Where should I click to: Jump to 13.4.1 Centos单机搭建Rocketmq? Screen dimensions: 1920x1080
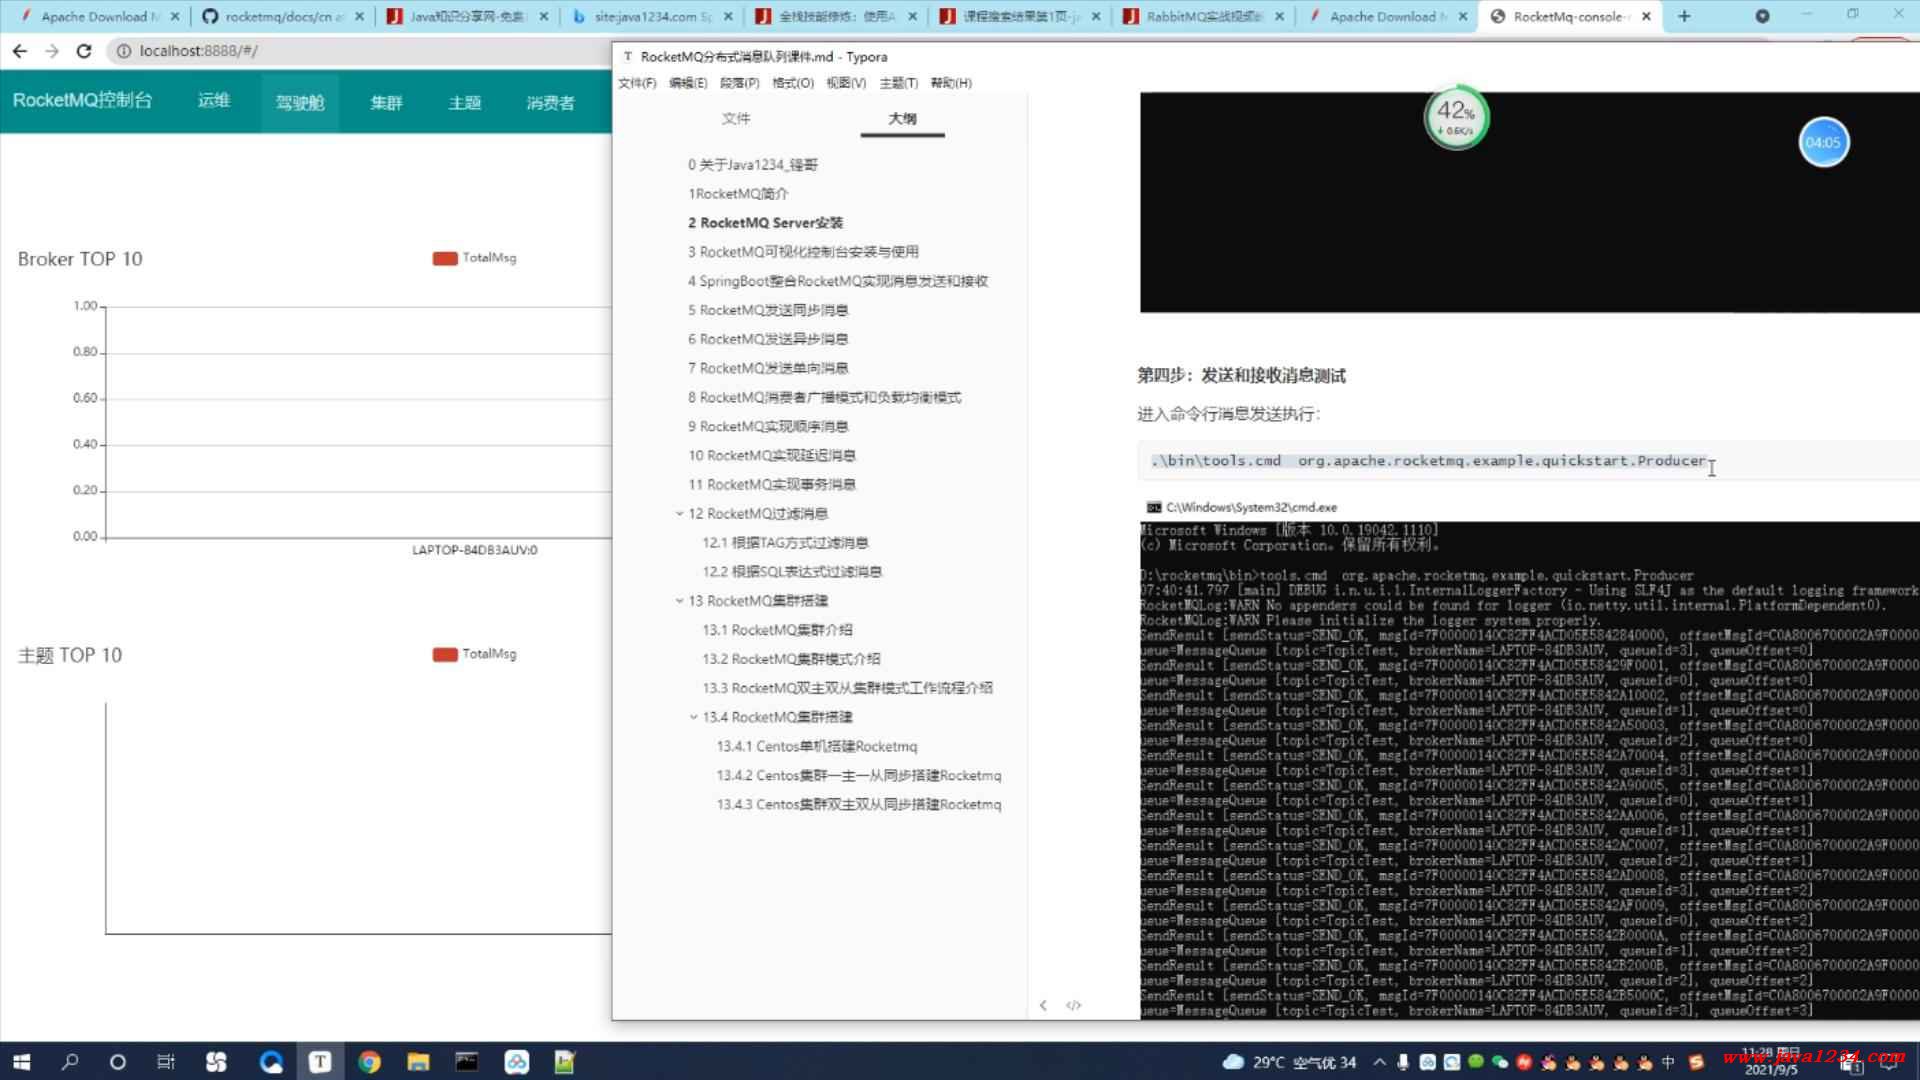click(x=817, y=746)
